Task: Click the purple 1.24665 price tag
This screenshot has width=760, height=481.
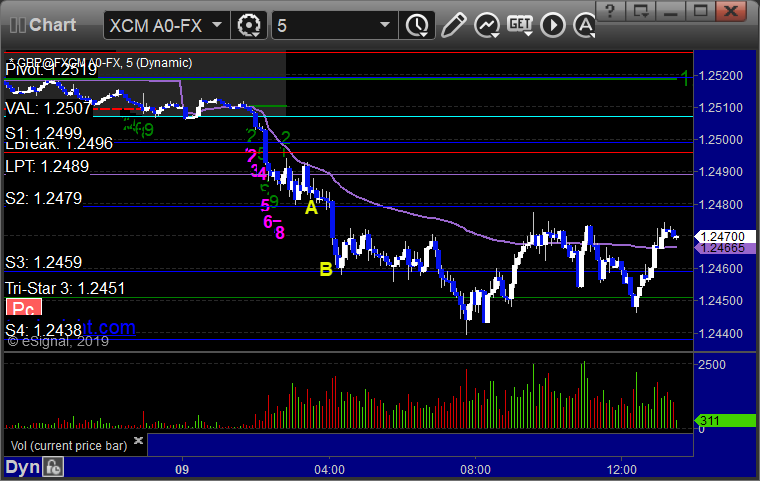Action: point(724,248)
